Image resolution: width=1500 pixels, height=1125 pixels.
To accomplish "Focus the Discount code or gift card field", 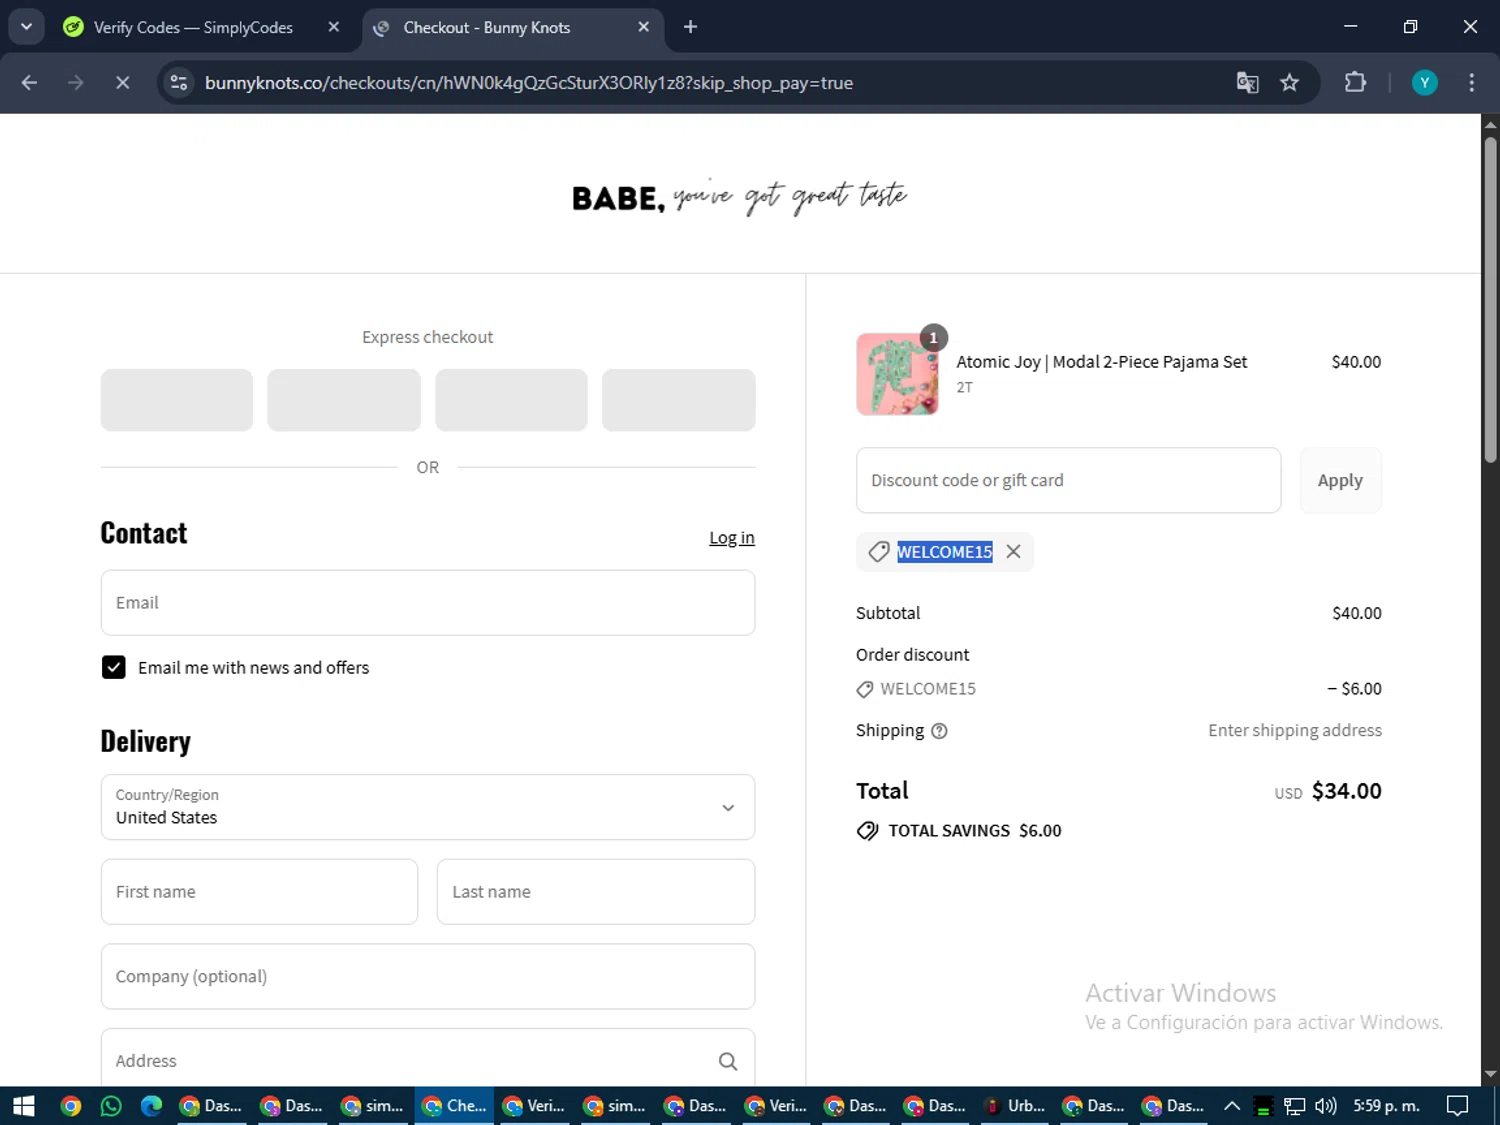I will pyautogui.click(x=1068, y=480).
